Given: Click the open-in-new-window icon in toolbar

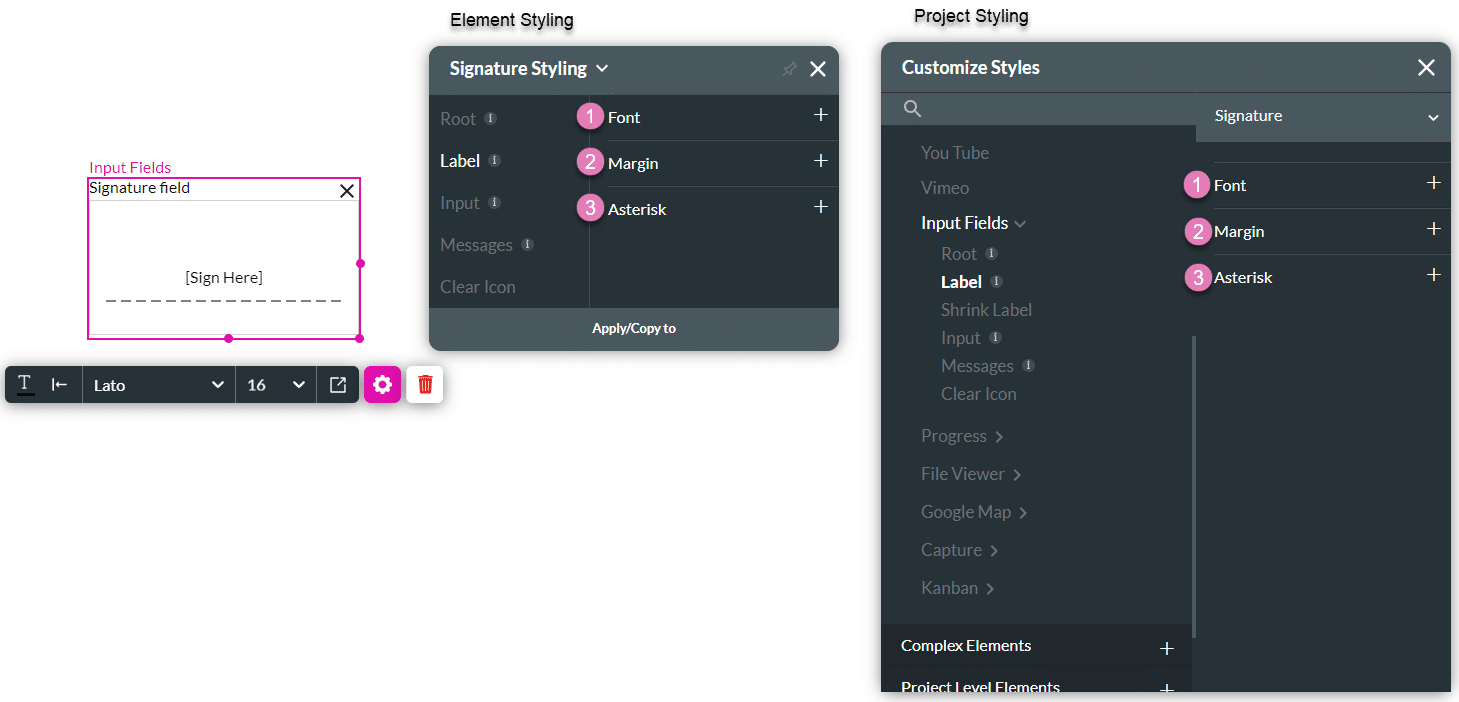Looking at the screenshot, I should click(x=338, y=385).
